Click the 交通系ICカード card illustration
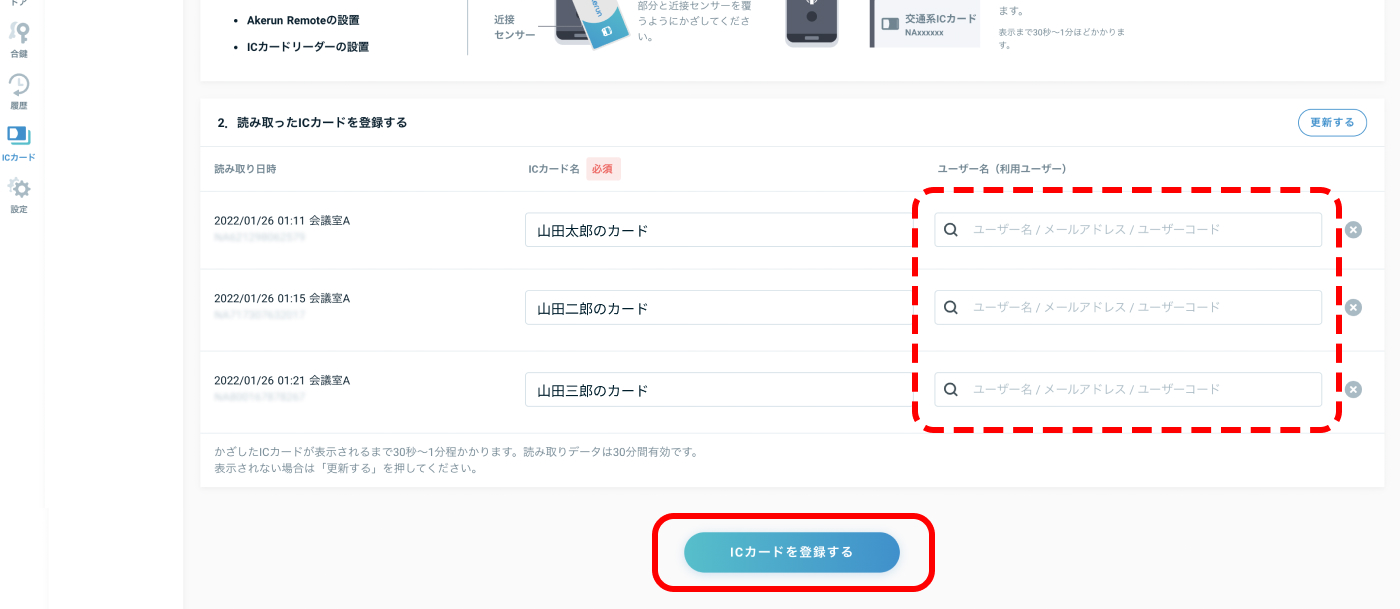 click(925, 24)
